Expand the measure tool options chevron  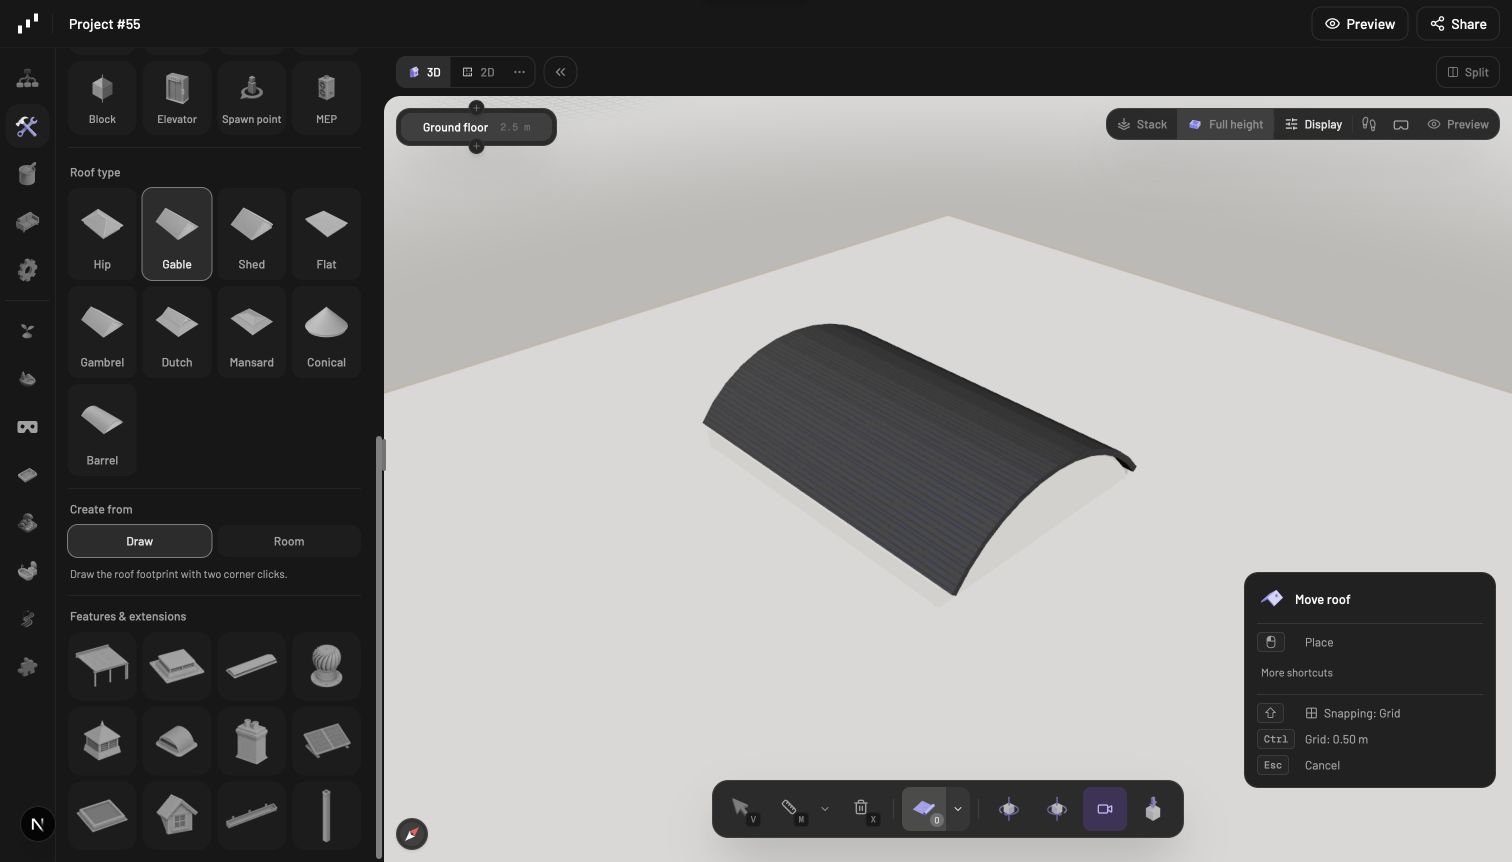pos(825,809)
